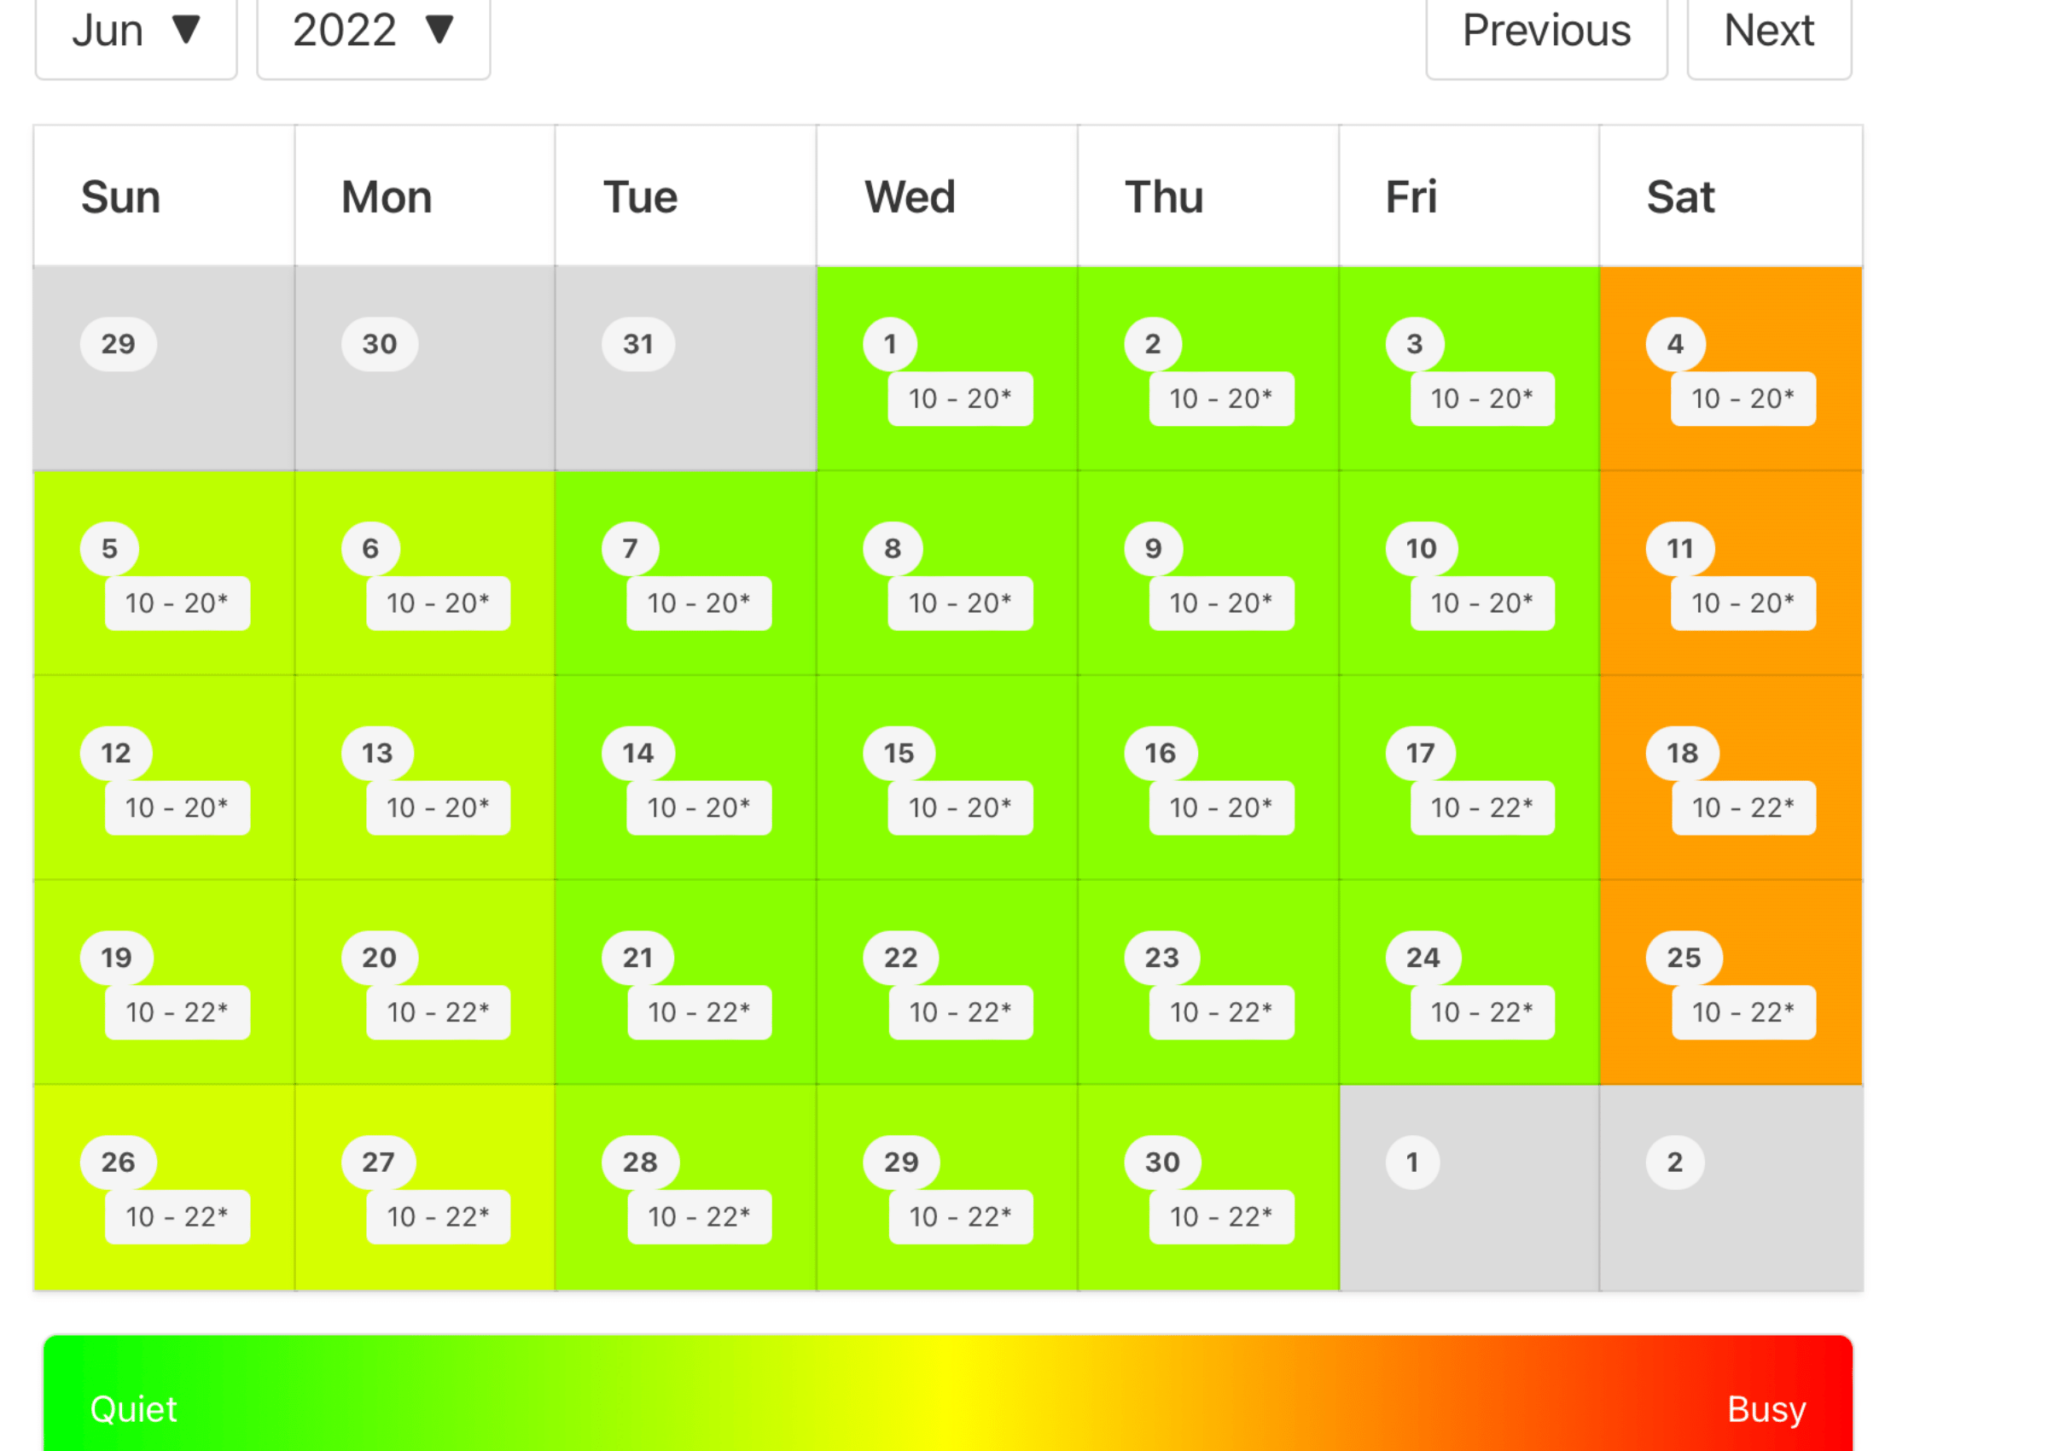
Task: Click the Quiet end of crowd legend
Action: pyautogui.click(x=134, y=1409)
